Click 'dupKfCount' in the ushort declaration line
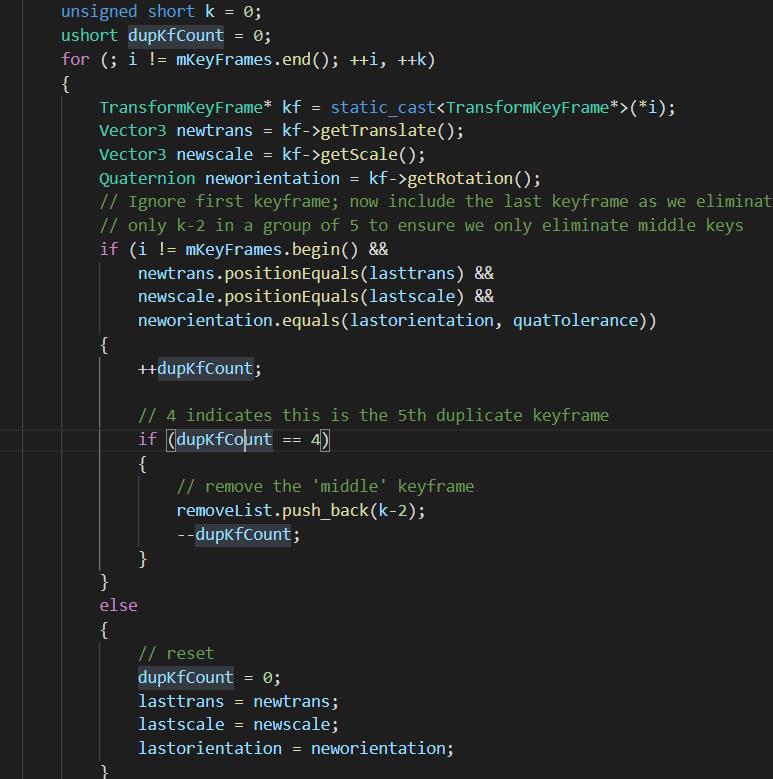The width and height of the screenshot is (773, 779). click(176, 35)
